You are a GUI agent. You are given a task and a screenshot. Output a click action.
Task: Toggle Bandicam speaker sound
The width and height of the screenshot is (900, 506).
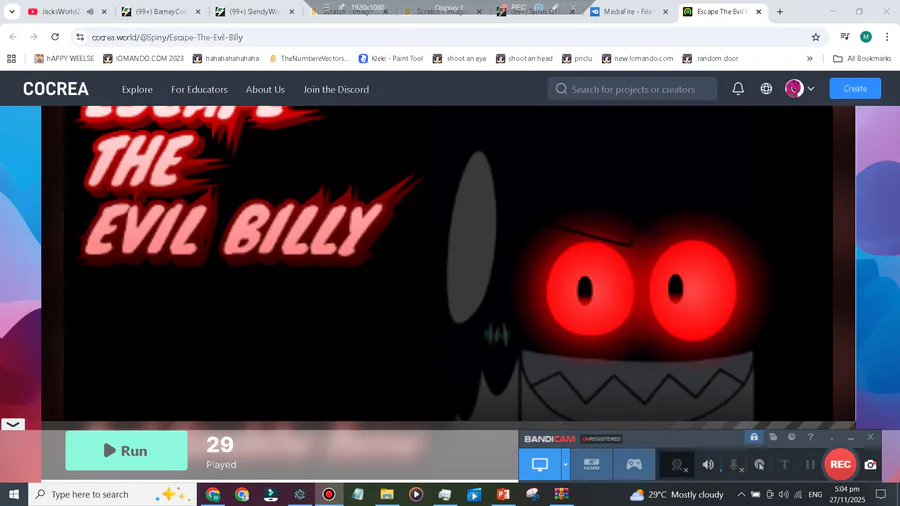(709, 465)
